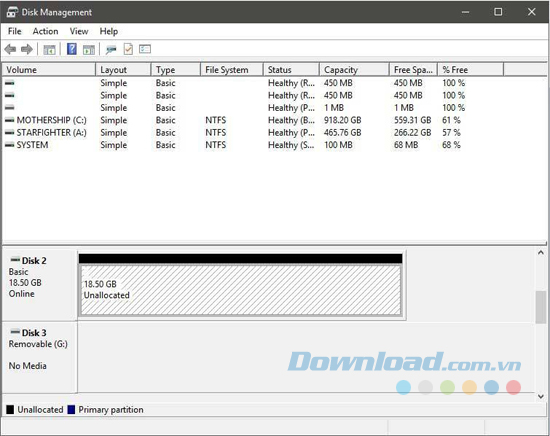
Task: Click the No Media text for Disk 3
Action: tap(28, 366)
